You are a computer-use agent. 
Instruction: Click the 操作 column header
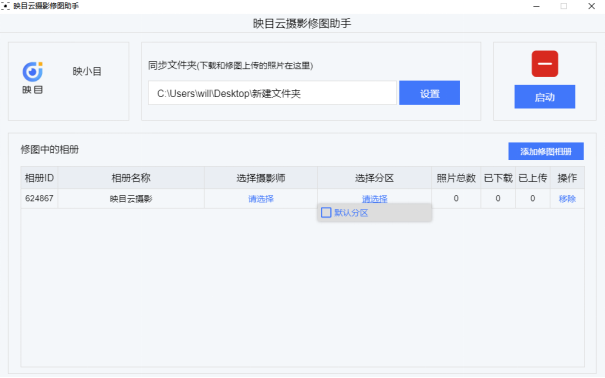click(x=567, y=178)
